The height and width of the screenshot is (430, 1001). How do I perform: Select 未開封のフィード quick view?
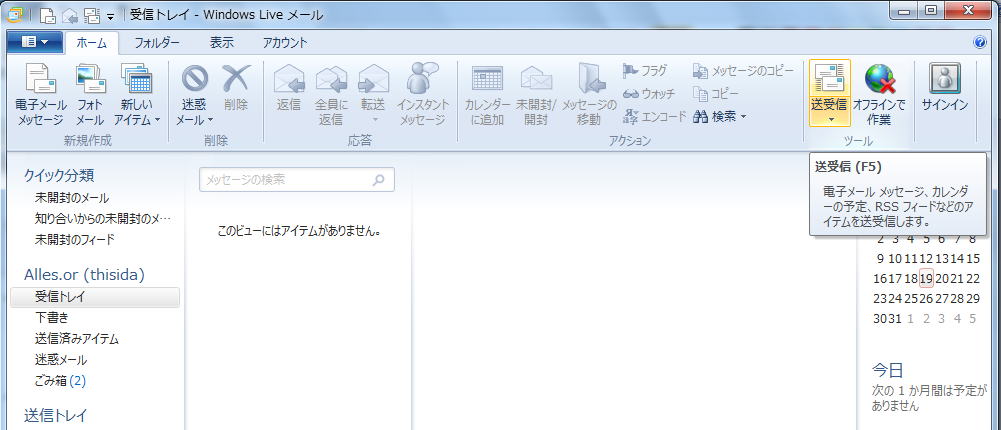tap(75, 240)
